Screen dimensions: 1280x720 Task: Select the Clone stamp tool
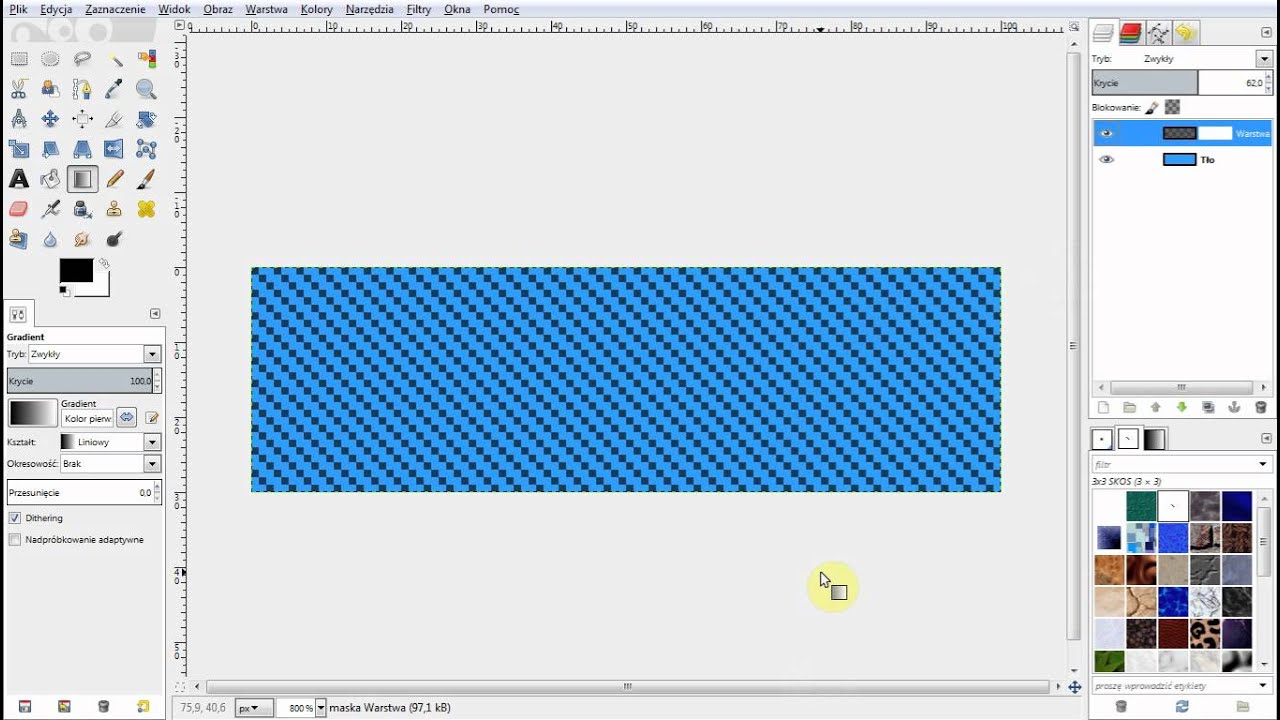click(114, 209)
